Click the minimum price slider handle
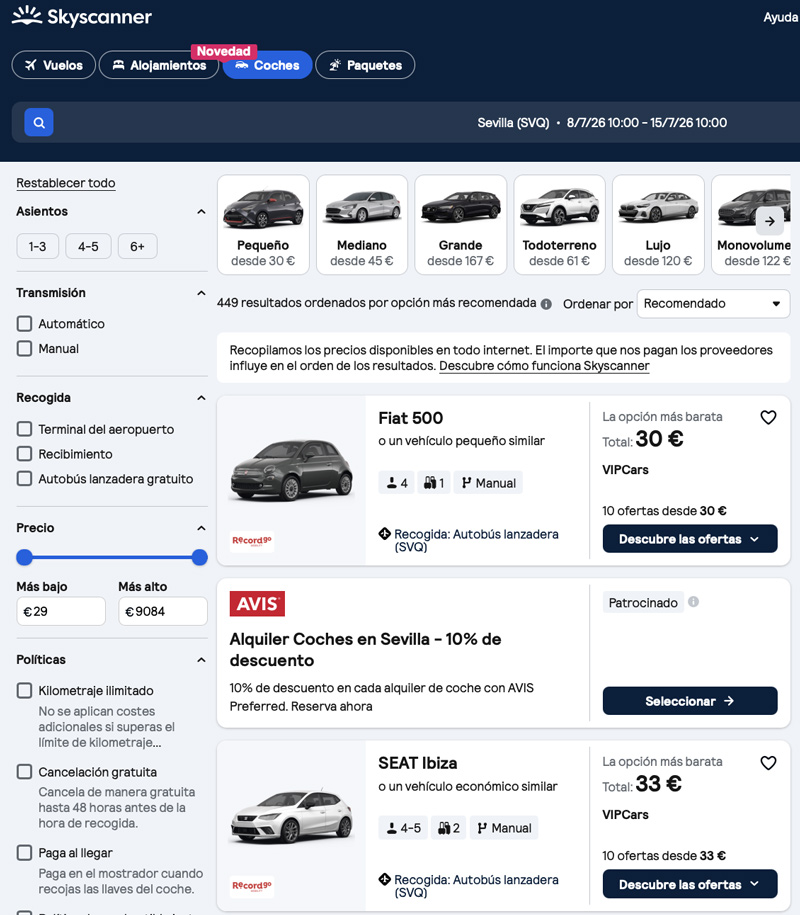This screenshot has width=800, height=915. [x=25, y=557]
